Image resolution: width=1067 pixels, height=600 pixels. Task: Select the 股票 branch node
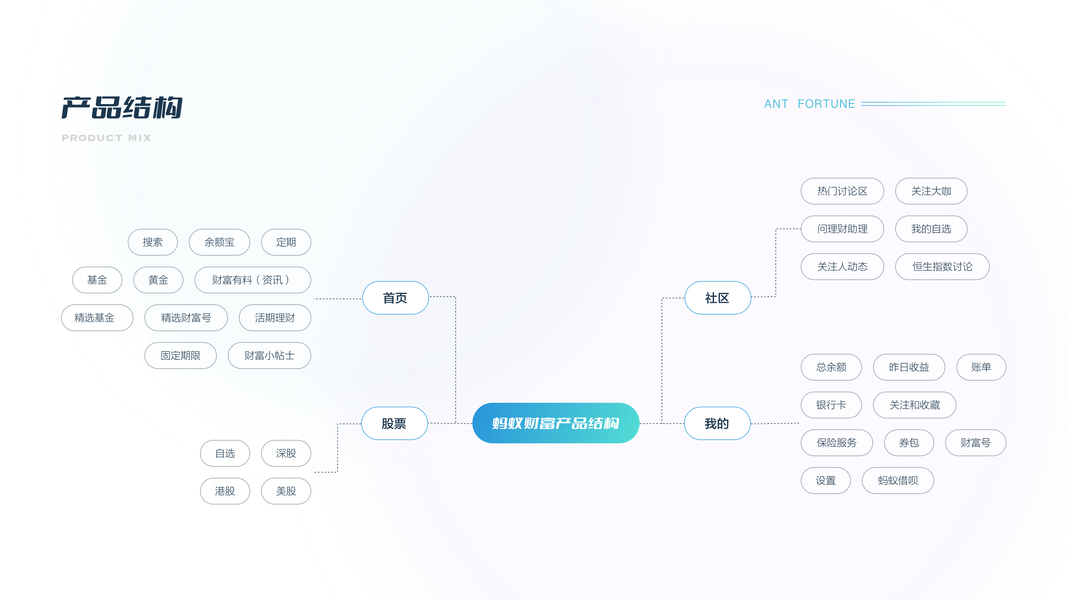tap(394, 423)
